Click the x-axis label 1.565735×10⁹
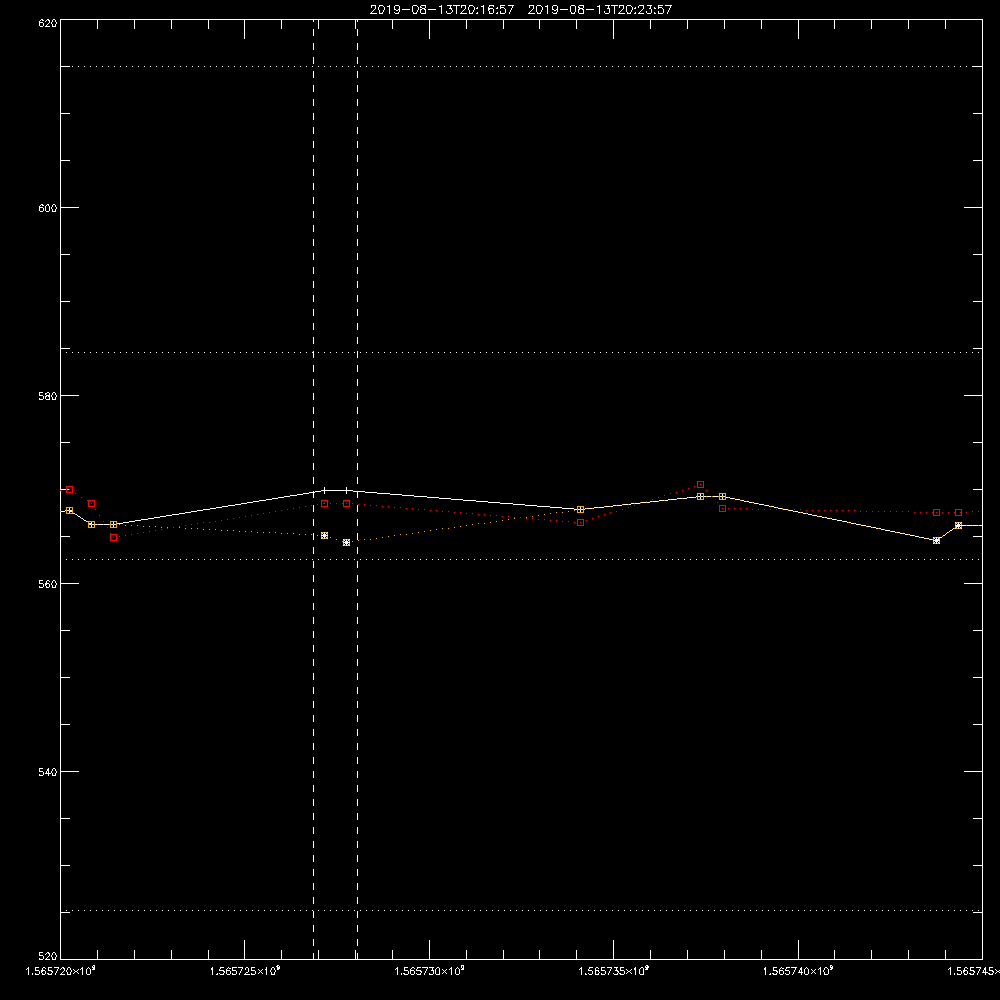The height and width of the screenshot is (1000, 1000). point(614,971)
